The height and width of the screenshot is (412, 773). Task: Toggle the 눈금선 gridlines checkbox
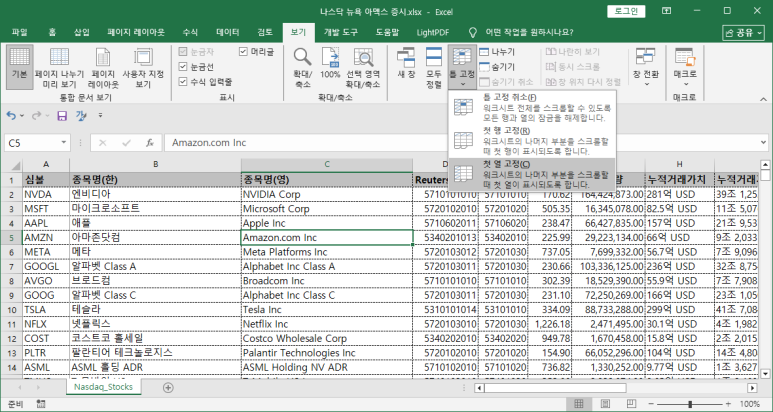click(183, 67)
